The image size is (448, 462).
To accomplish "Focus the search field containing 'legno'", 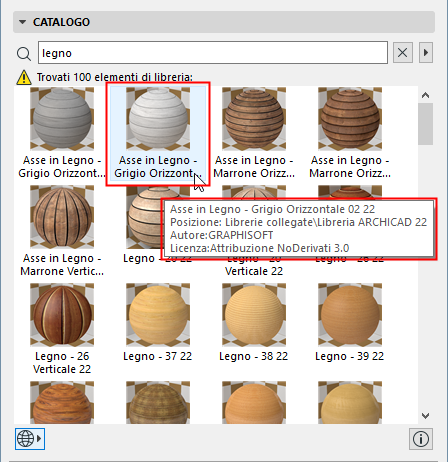I will tap(213, 53).
